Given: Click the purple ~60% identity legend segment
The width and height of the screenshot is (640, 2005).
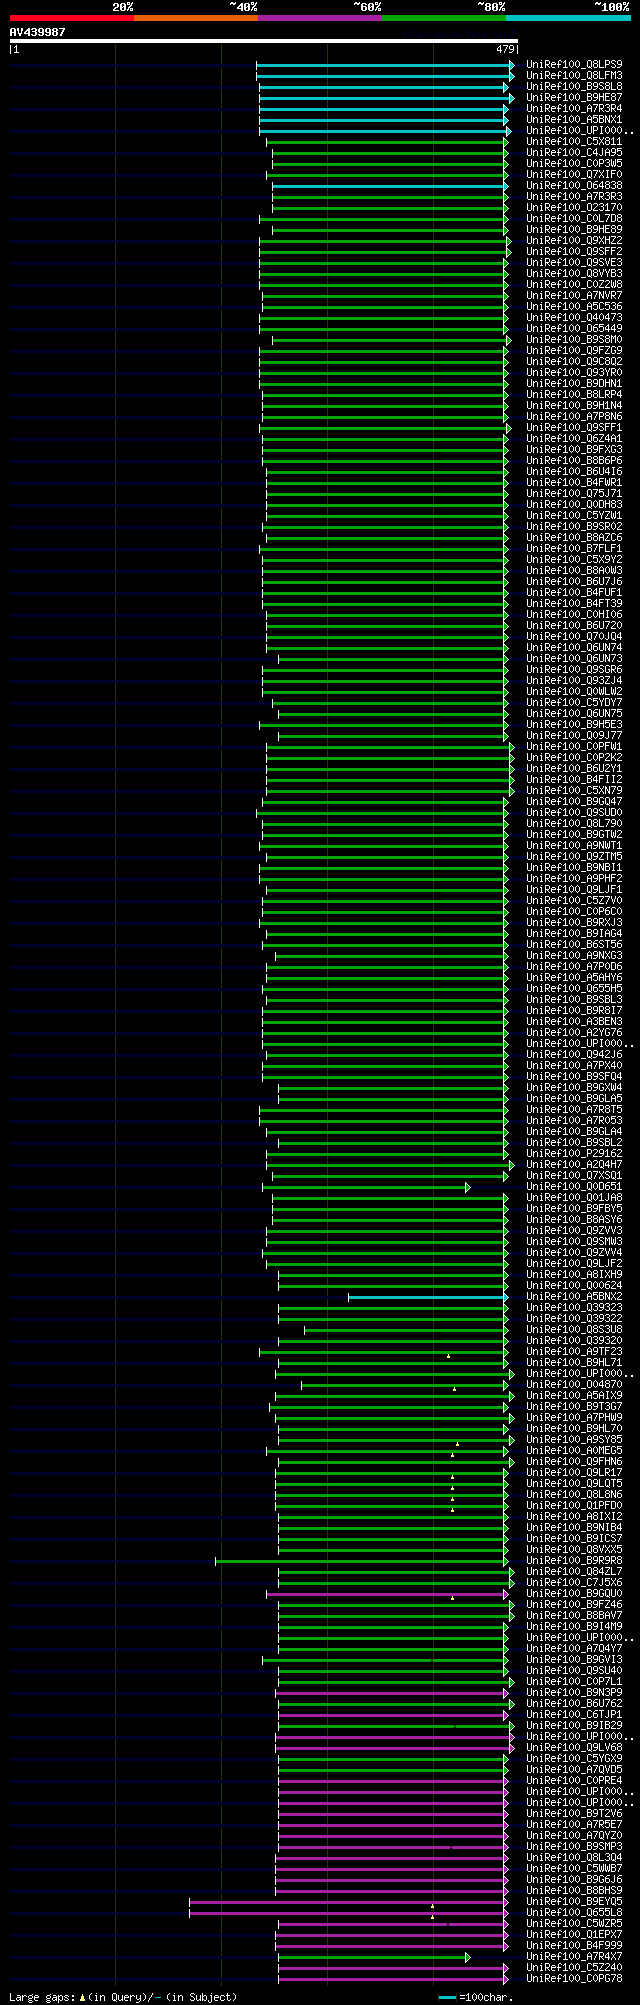Looking at the screenshot, I should (x=320, y=18).
